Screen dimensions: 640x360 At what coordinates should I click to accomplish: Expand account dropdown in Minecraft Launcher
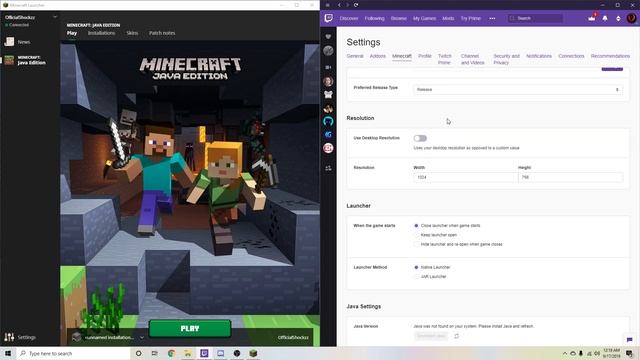click(x=55, y=17)
